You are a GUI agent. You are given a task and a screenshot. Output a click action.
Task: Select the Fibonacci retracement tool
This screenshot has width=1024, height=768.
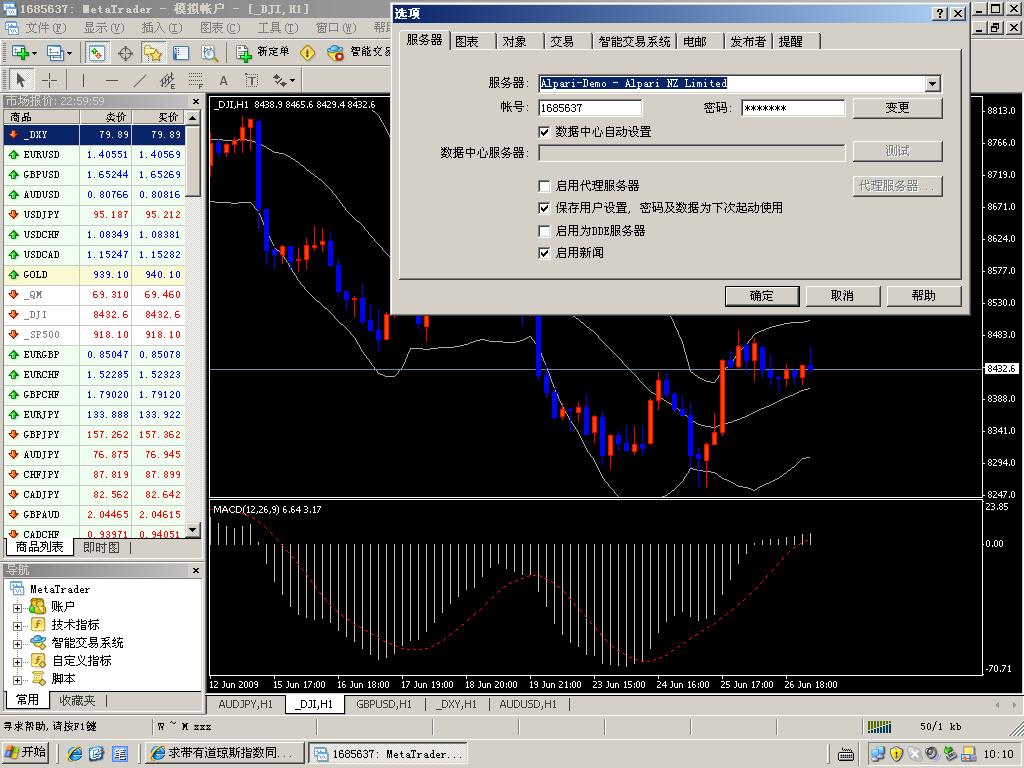coord(195,80)
